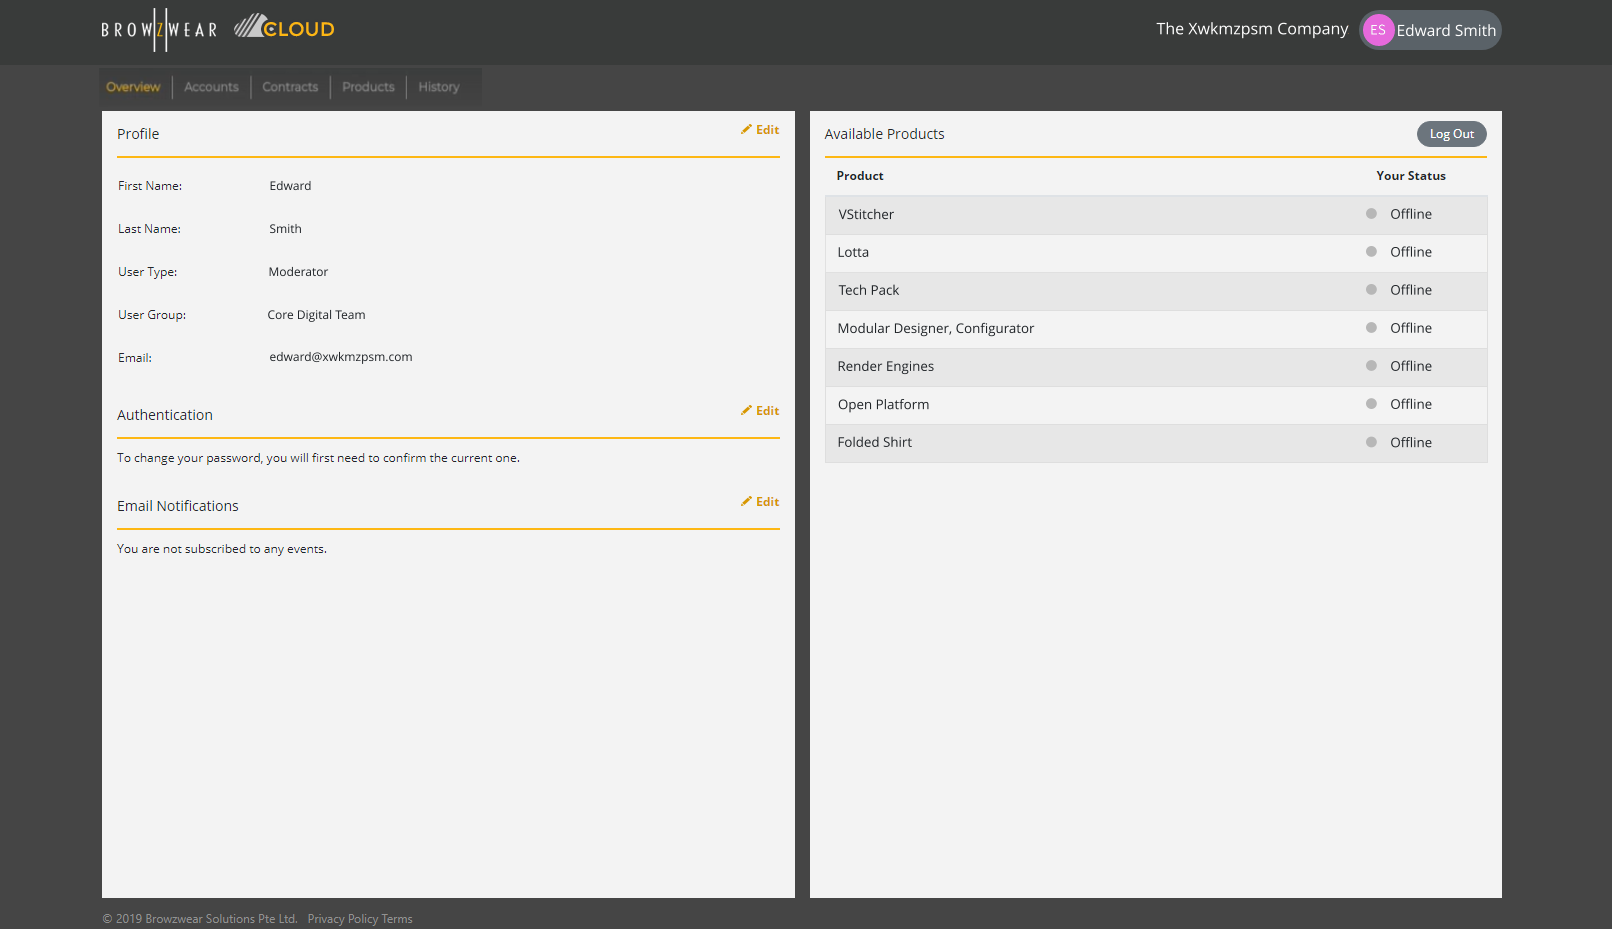Edit the Profile section
The height and width of the screenshot is (929, 1612).
click(760, 130)
